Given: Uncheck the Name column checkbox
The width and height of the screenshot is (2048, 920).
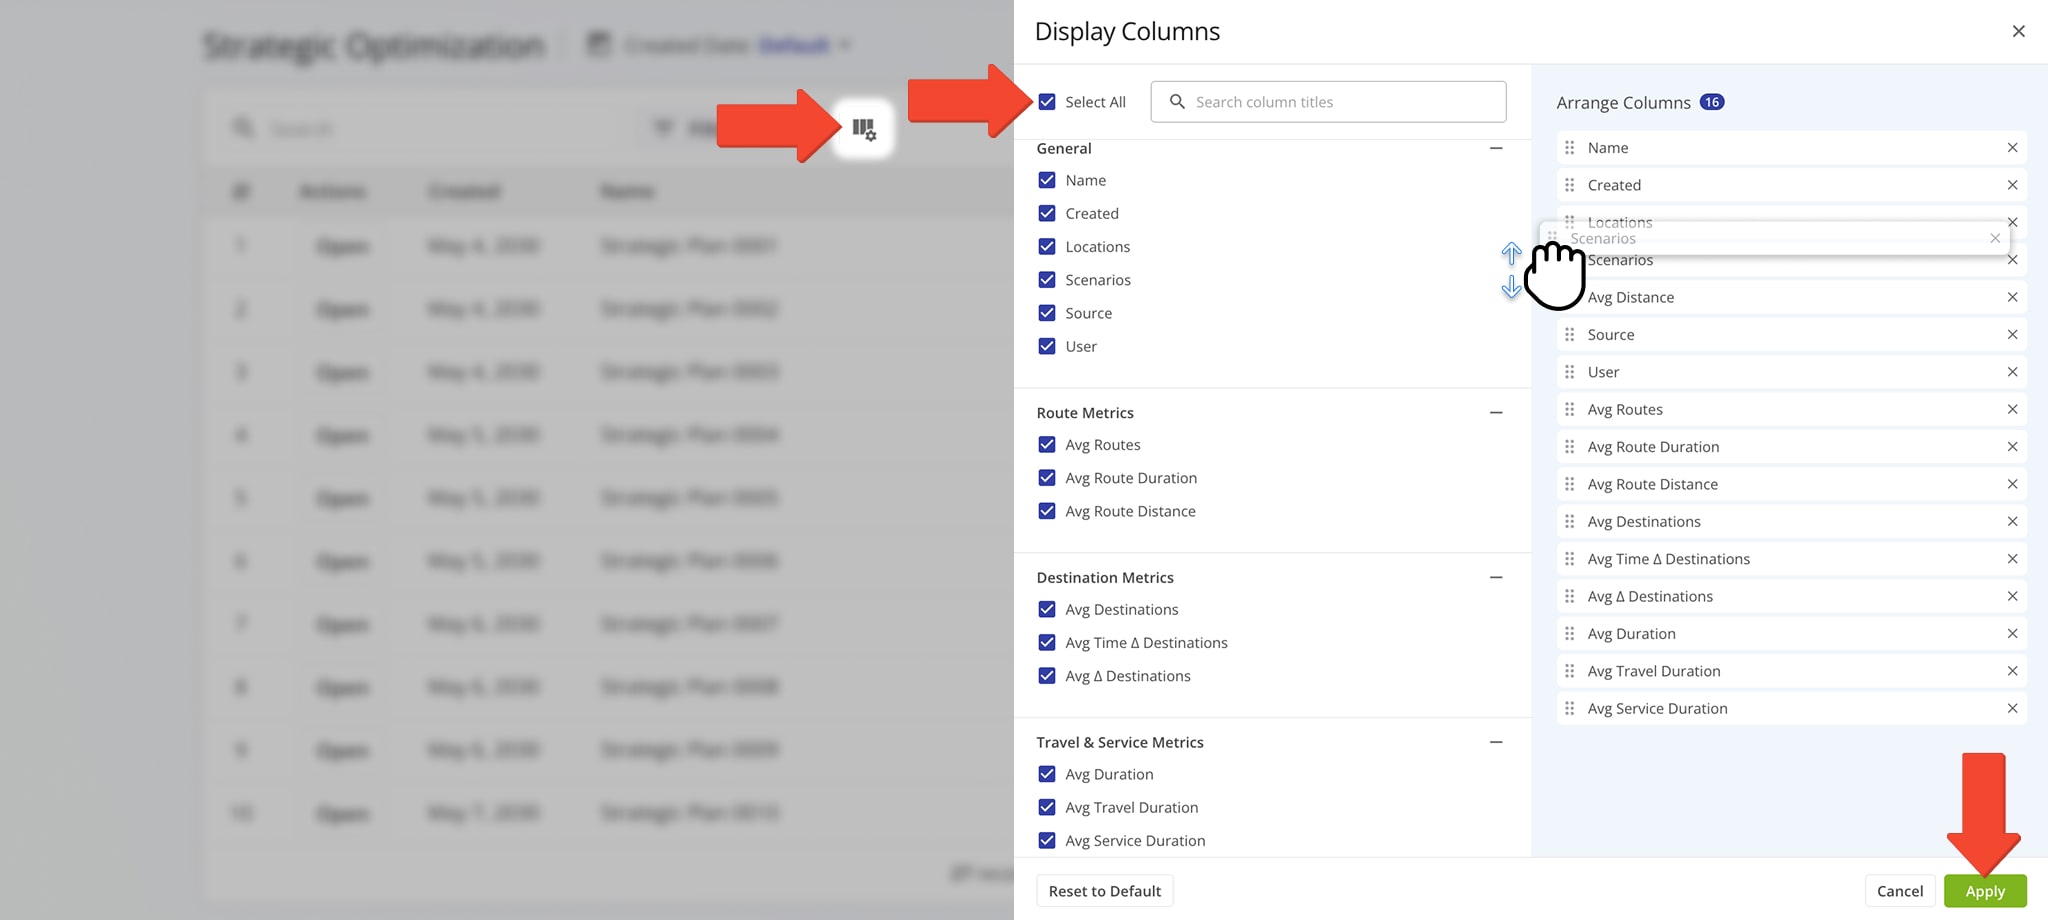Looking at the screenshot, I should [x=1047, y=180].
